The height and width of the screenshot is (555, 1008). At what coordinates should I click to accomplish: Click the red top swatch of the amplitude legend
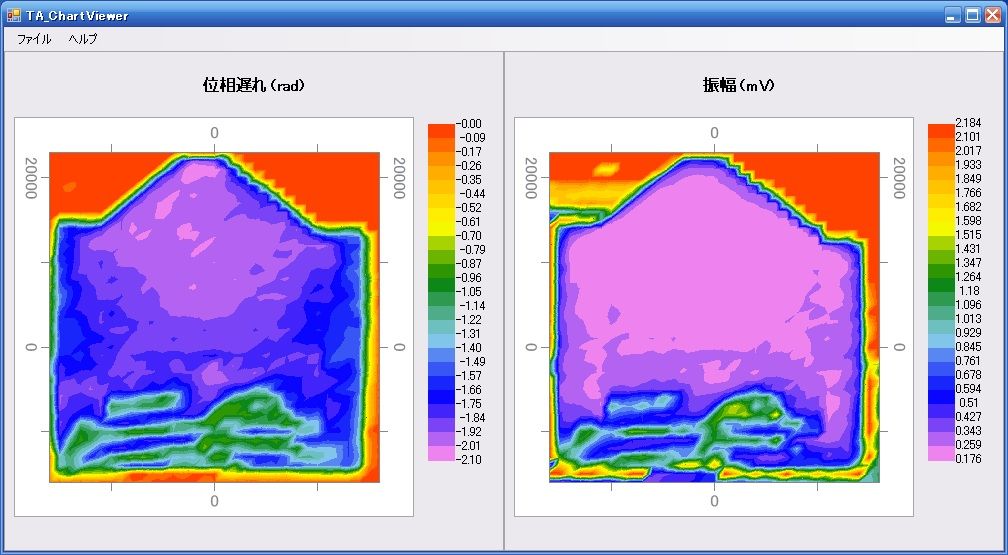941,131
